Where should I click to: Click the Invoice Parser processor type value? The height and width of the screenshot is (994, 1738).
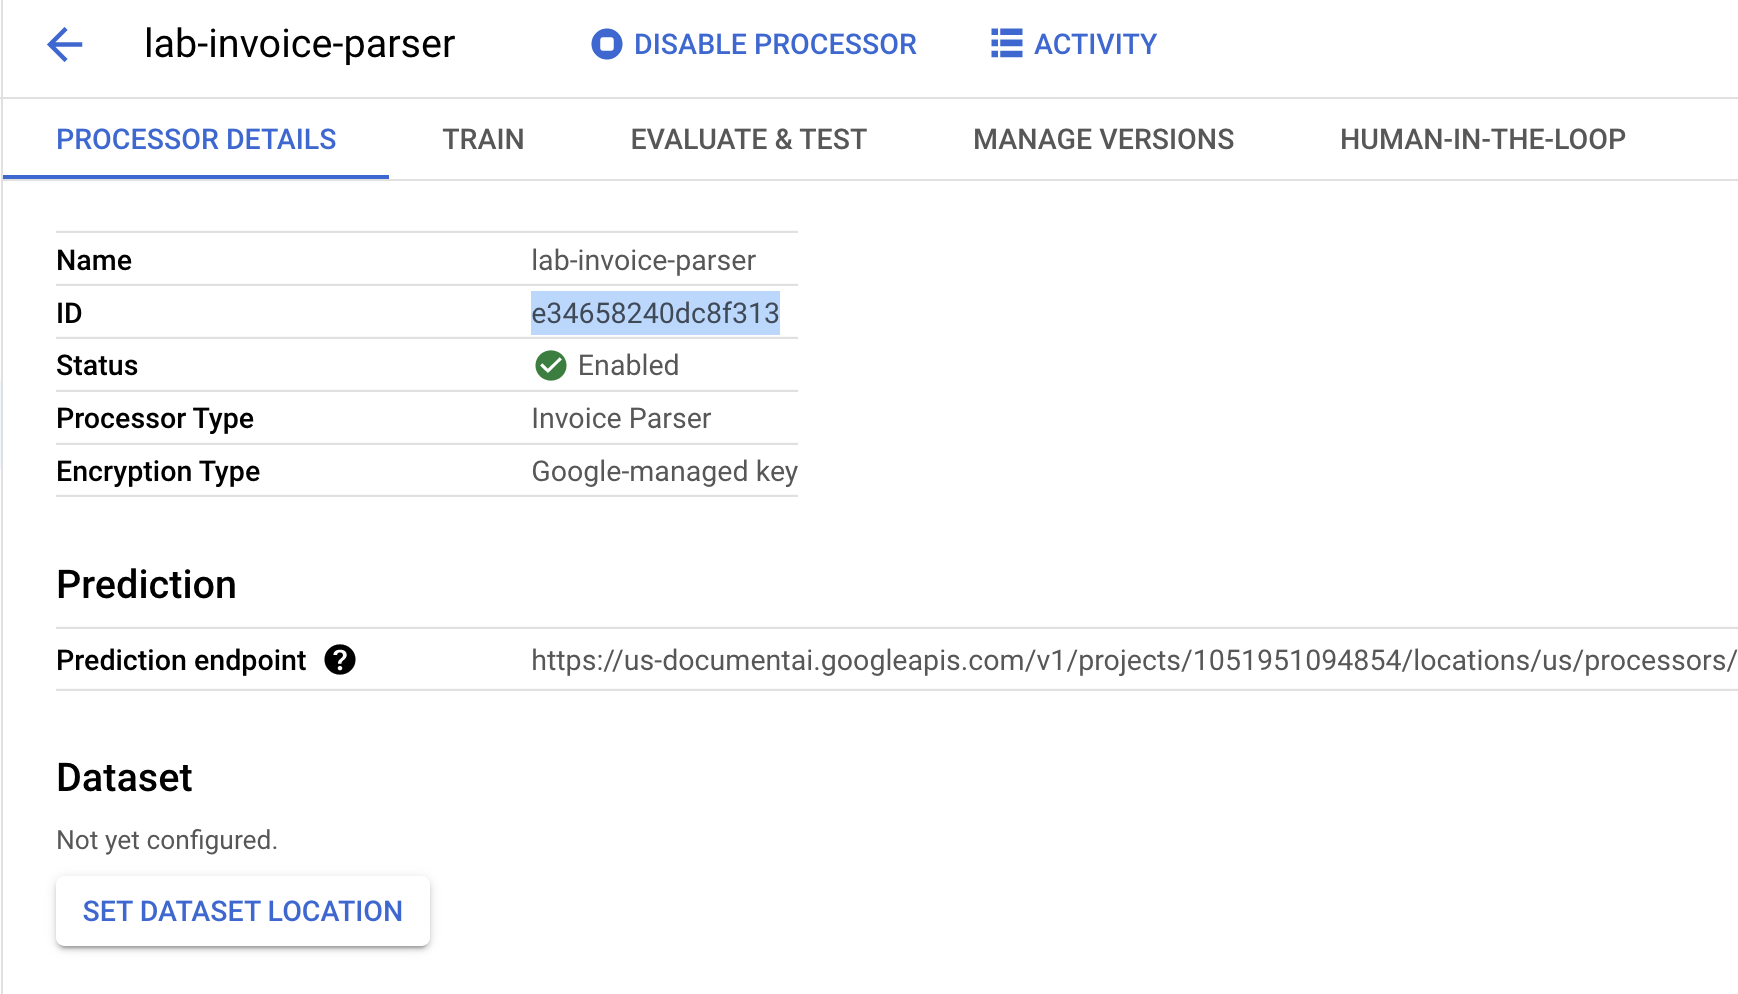coord(621,418)
